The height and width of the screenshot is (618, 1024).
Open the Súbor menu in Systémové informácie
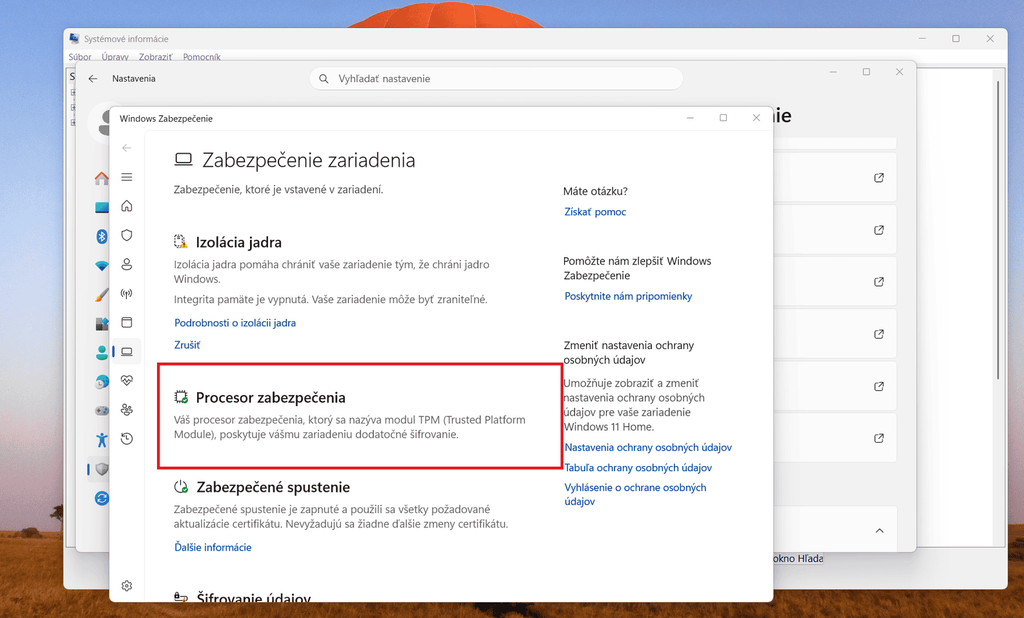pyautogui.click(x=80, y=57)
